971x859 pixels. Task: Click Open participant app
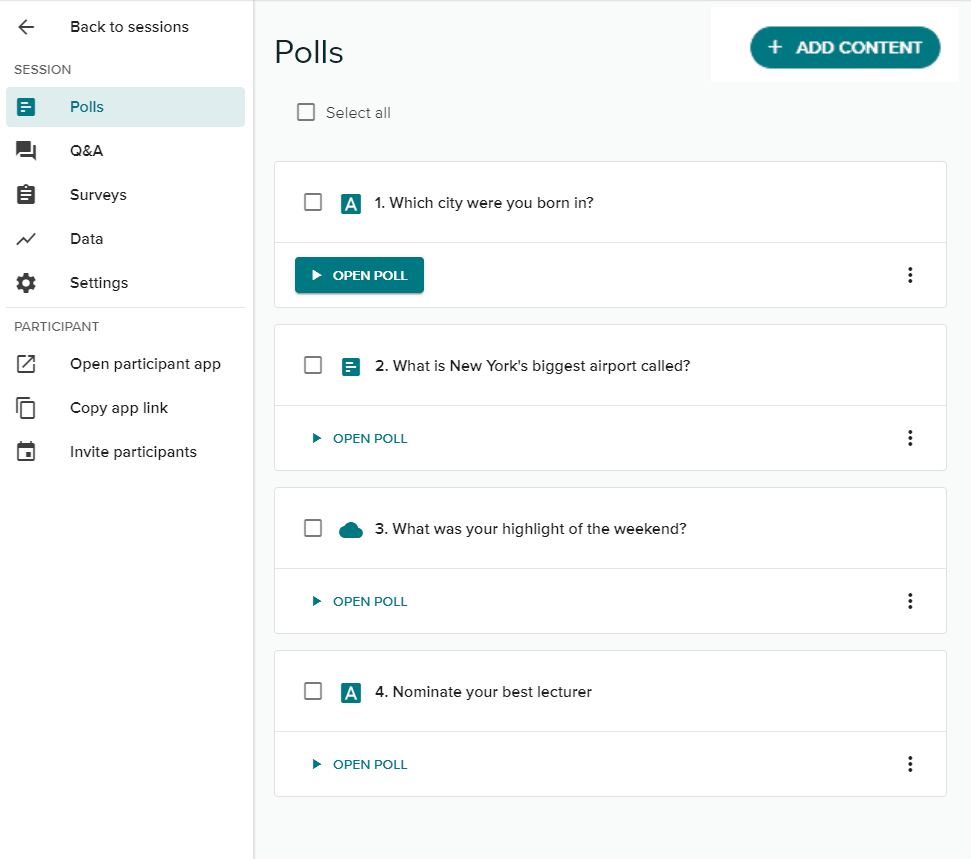coord(125,364)
